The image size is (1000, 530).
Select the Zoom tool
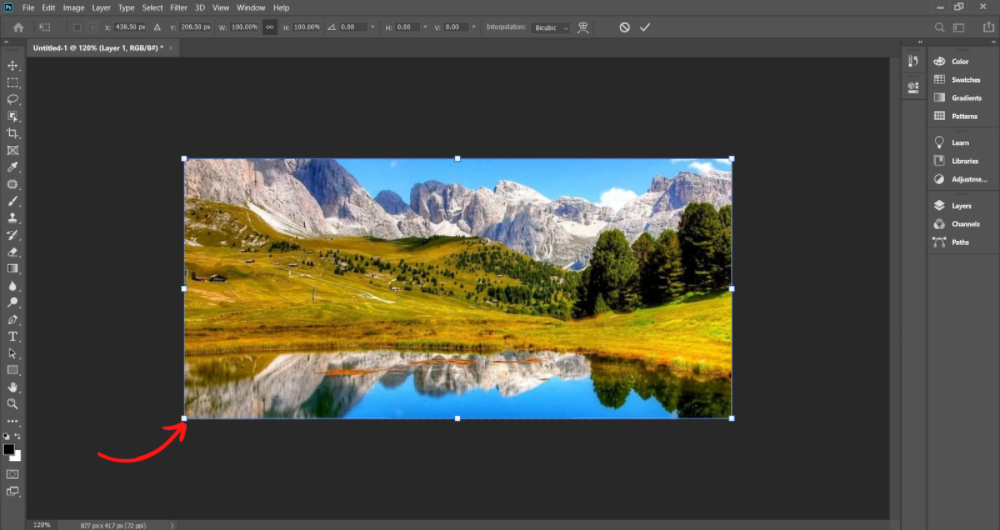[x=13, y=404]
